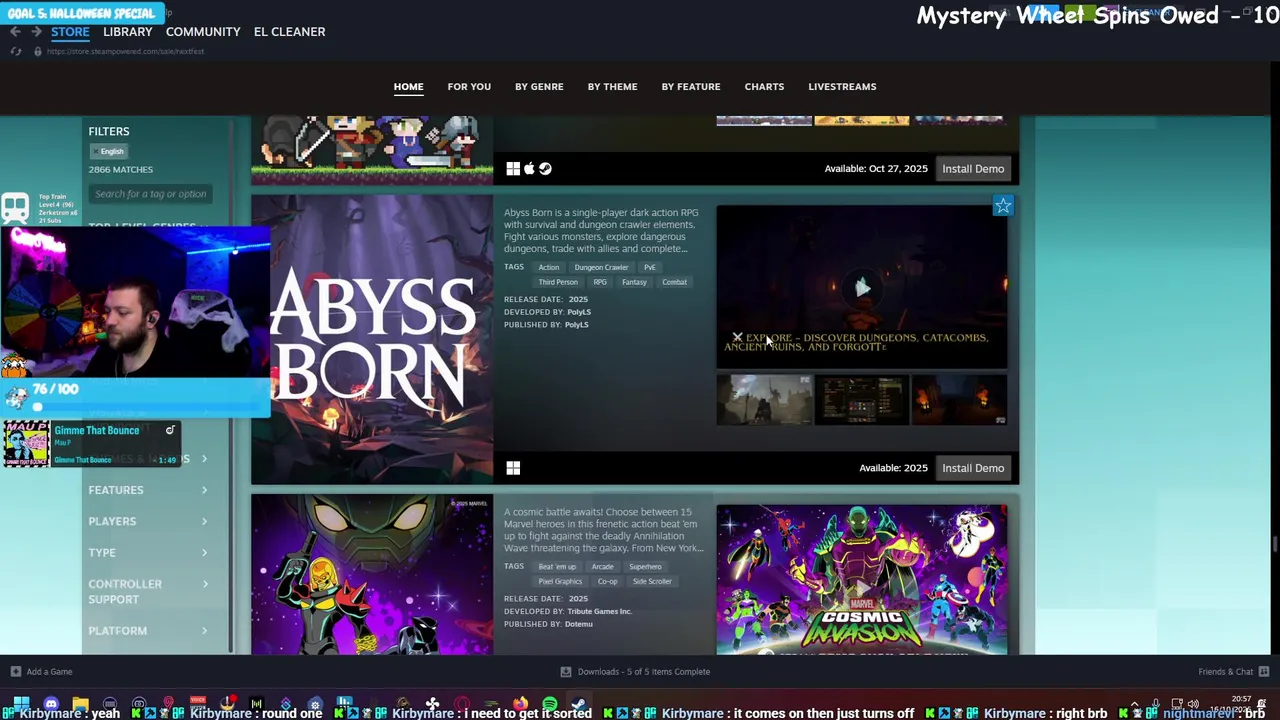Screen dimensions: 1280x720
Task: Expand the Players filter section
Action: pos(148,521)
